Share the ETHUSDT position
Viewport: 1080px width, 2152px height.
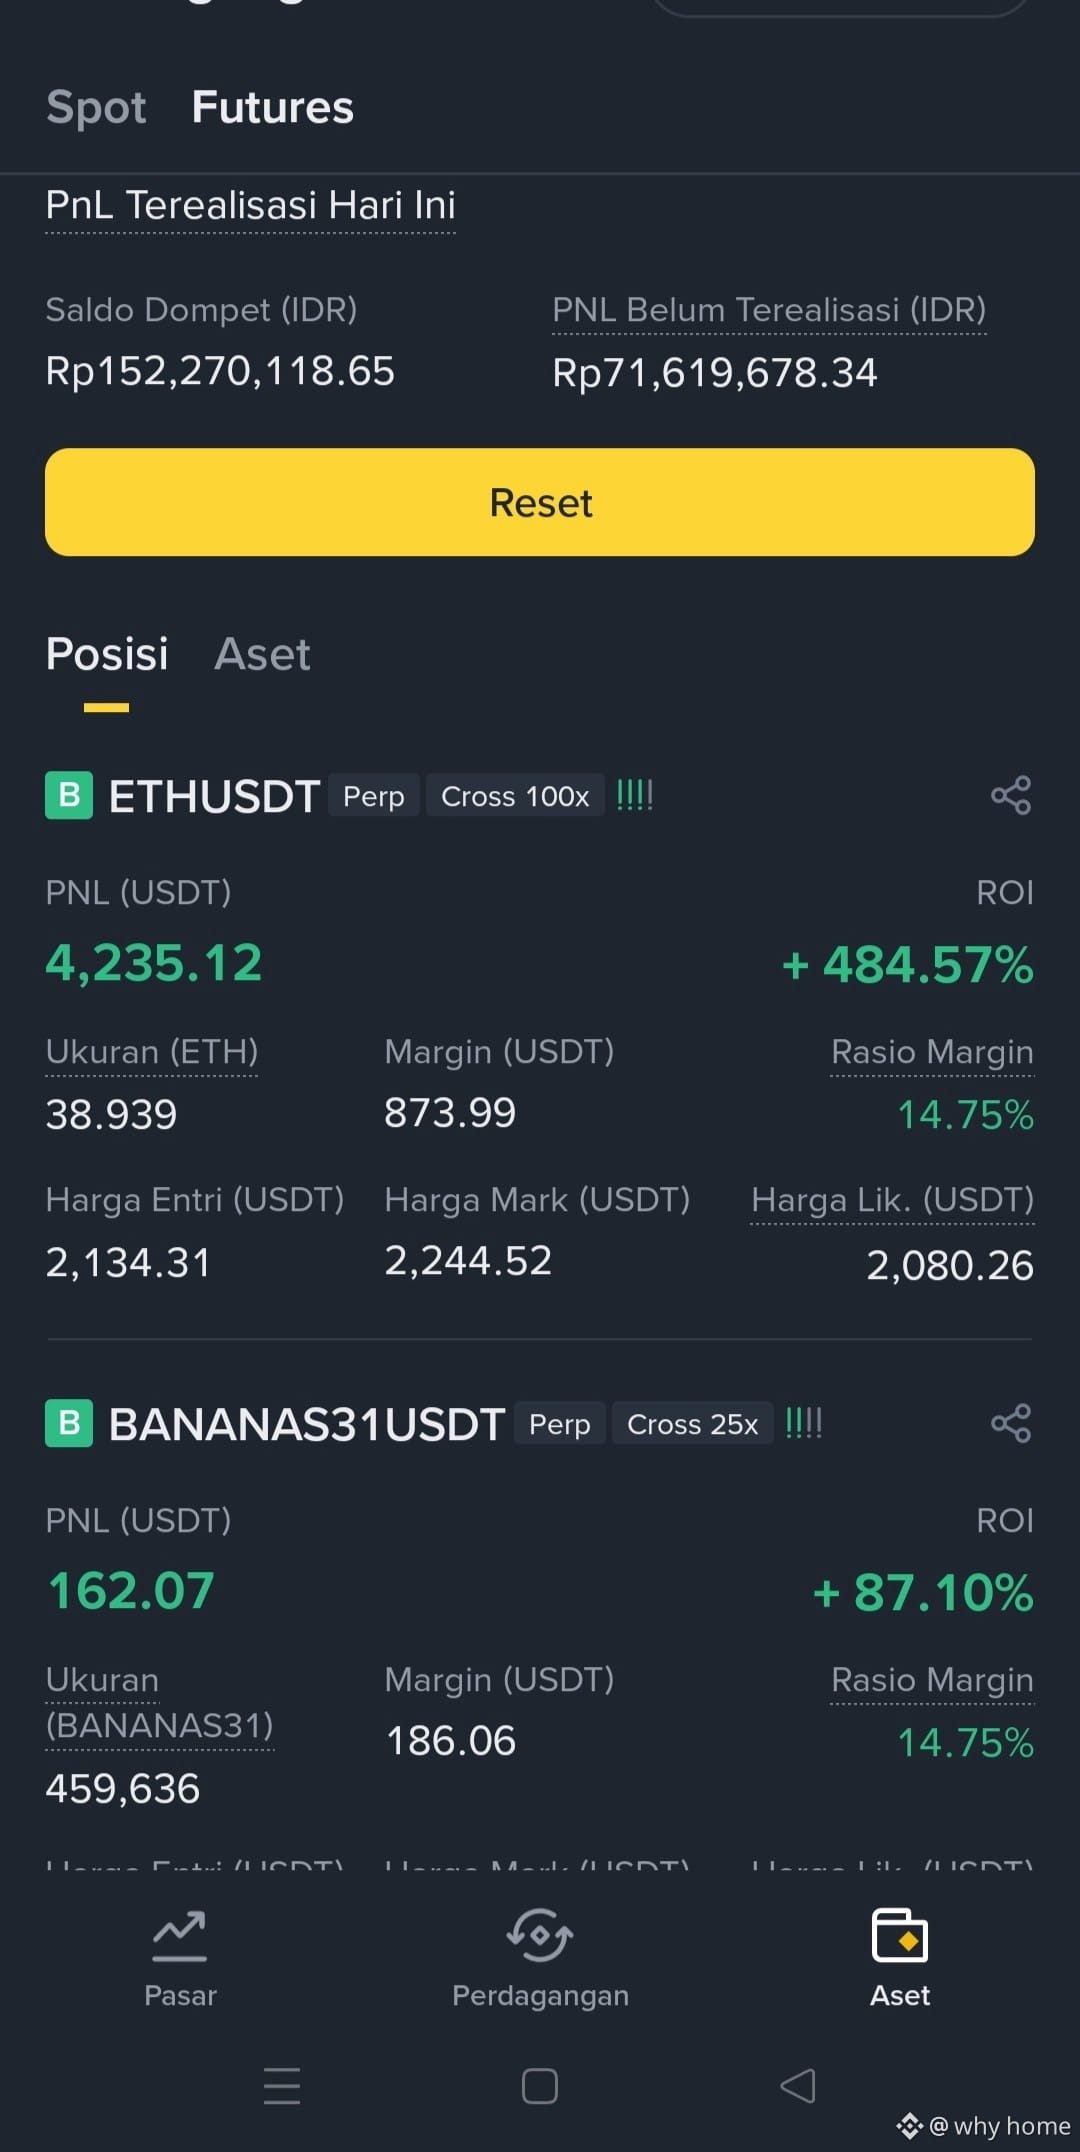(1011, 796)
